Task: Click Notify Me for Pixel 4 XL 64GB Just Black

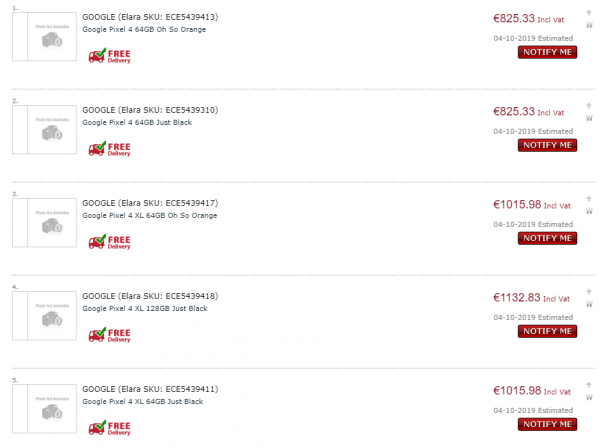Action: 547,424
